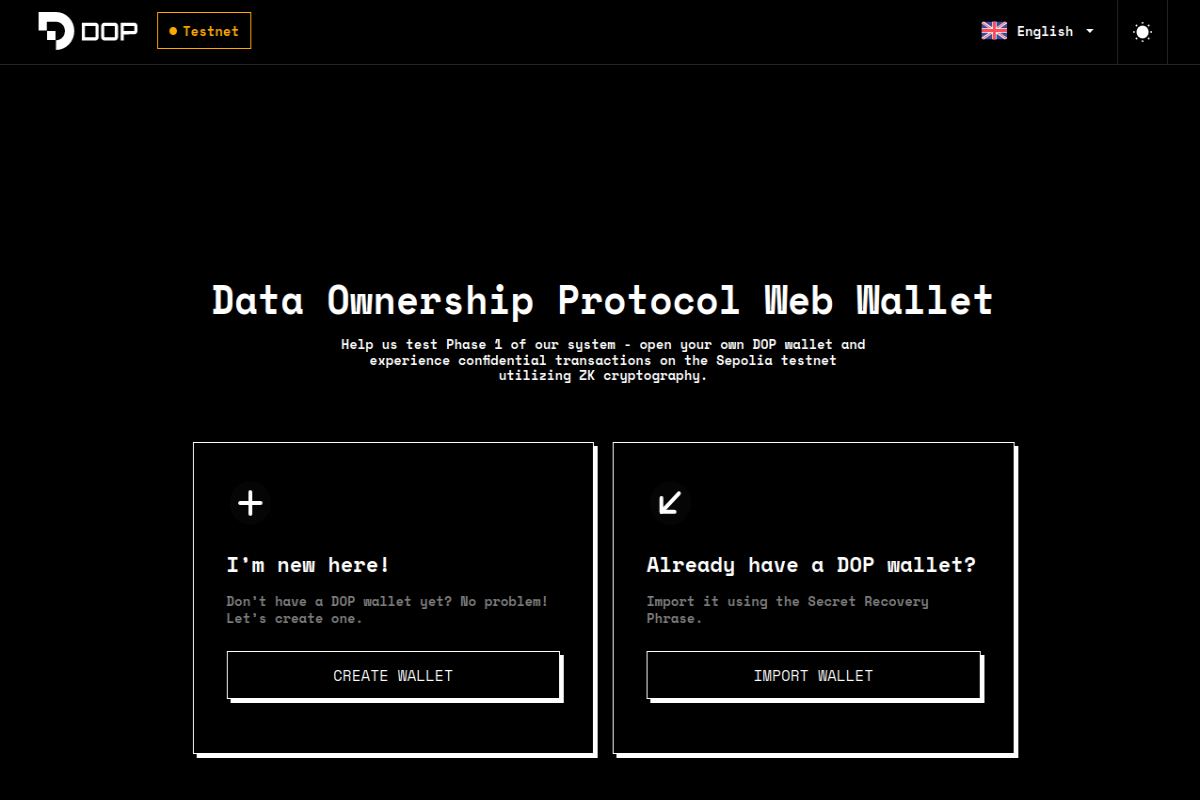The width and height of the screenshot is (1200, 800).
Task: Click "Import it using the Secret Recovery Phrase" text
Action: pyautogui.click(x=788, y=610)
